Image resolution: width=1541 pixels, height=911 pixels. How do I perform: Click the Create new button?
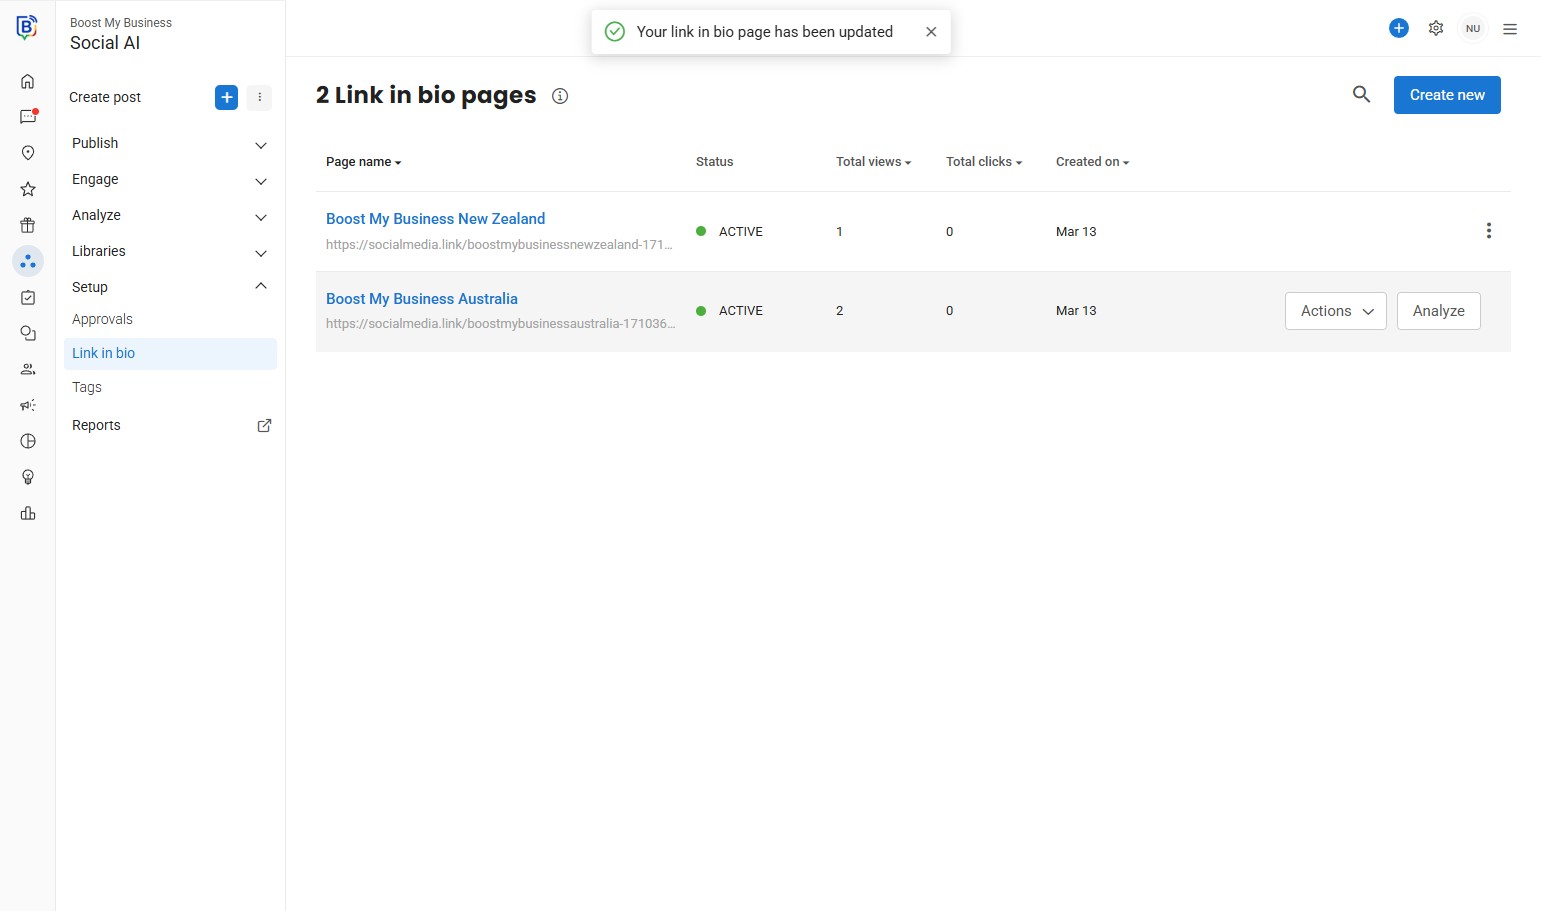(x=1446, y=95)
